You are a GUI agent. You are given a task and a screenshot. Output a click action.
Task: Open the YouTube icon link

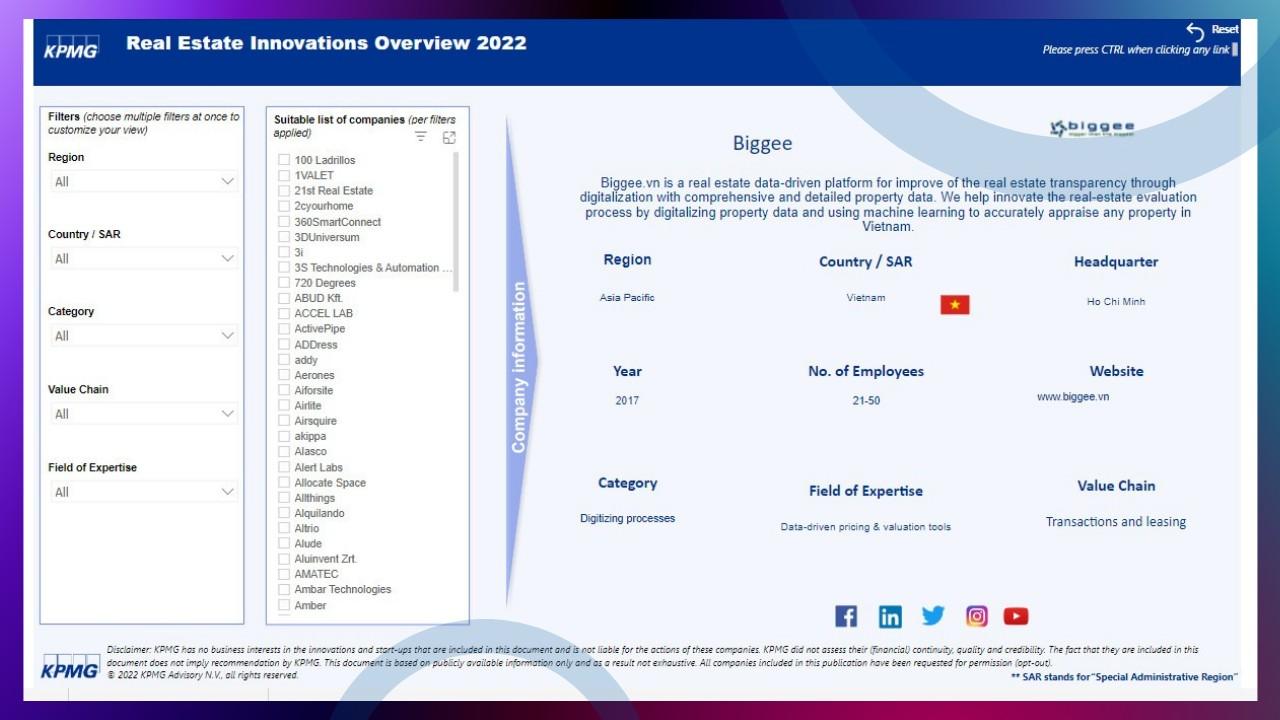click(x=1016, y=616)
